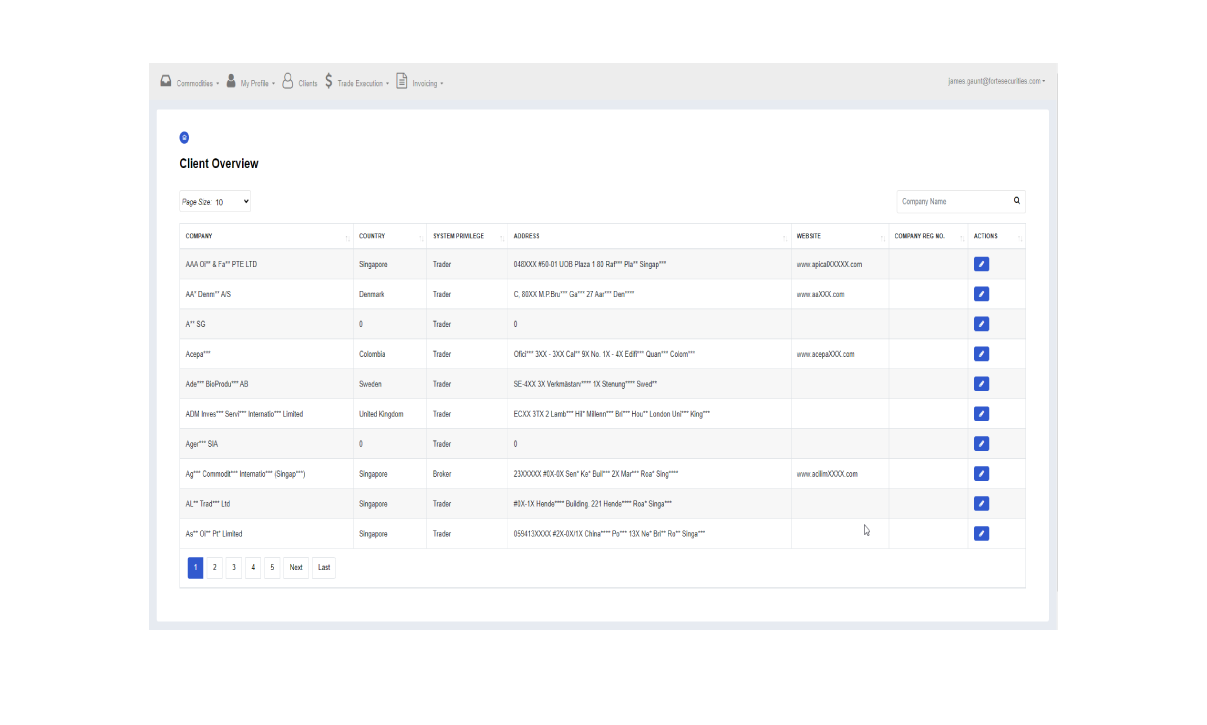Viewport: 1207px width, 725px height.
Task: Open the user account email dropdown
Action: [996, 81]
